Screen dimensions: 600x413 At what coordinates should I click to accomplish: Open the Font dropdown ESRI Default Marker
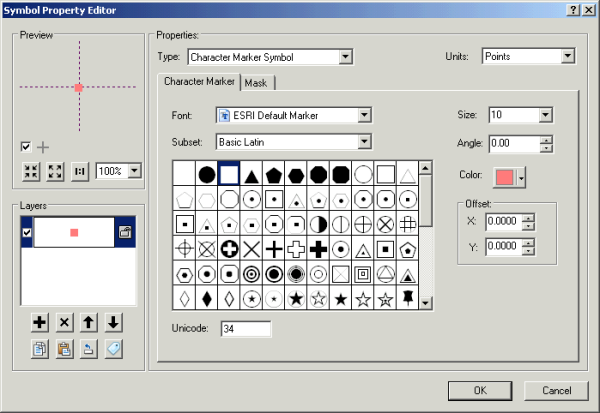pos(364,115)
